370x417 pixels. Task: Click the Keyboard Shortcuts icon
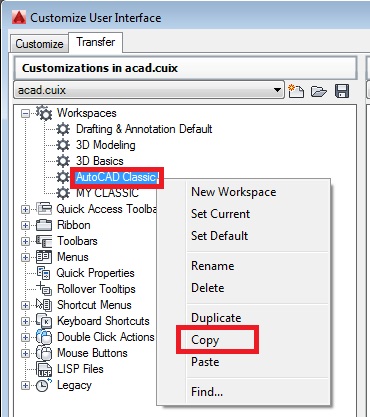(44, 321)
